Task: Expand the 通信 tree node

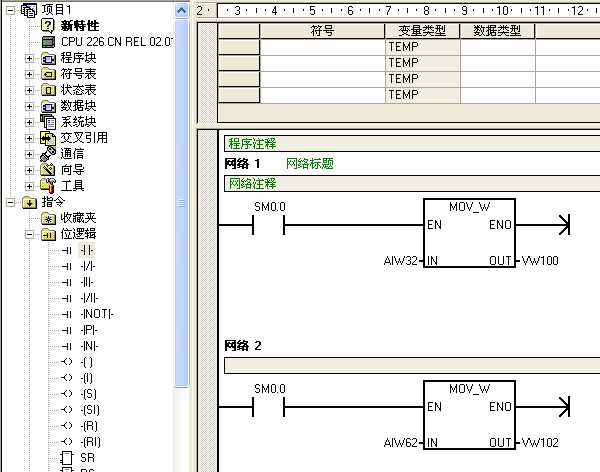Action: 29,154
